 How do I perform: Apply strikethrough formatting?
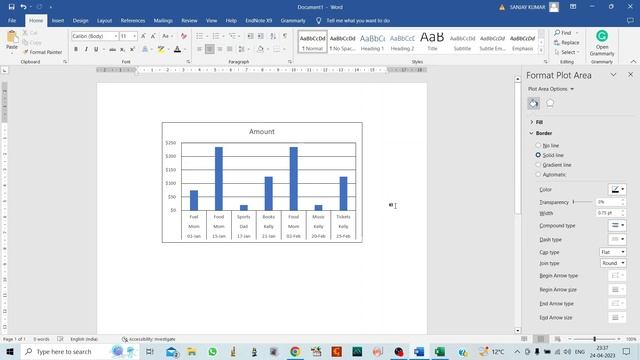click(112, 49)
